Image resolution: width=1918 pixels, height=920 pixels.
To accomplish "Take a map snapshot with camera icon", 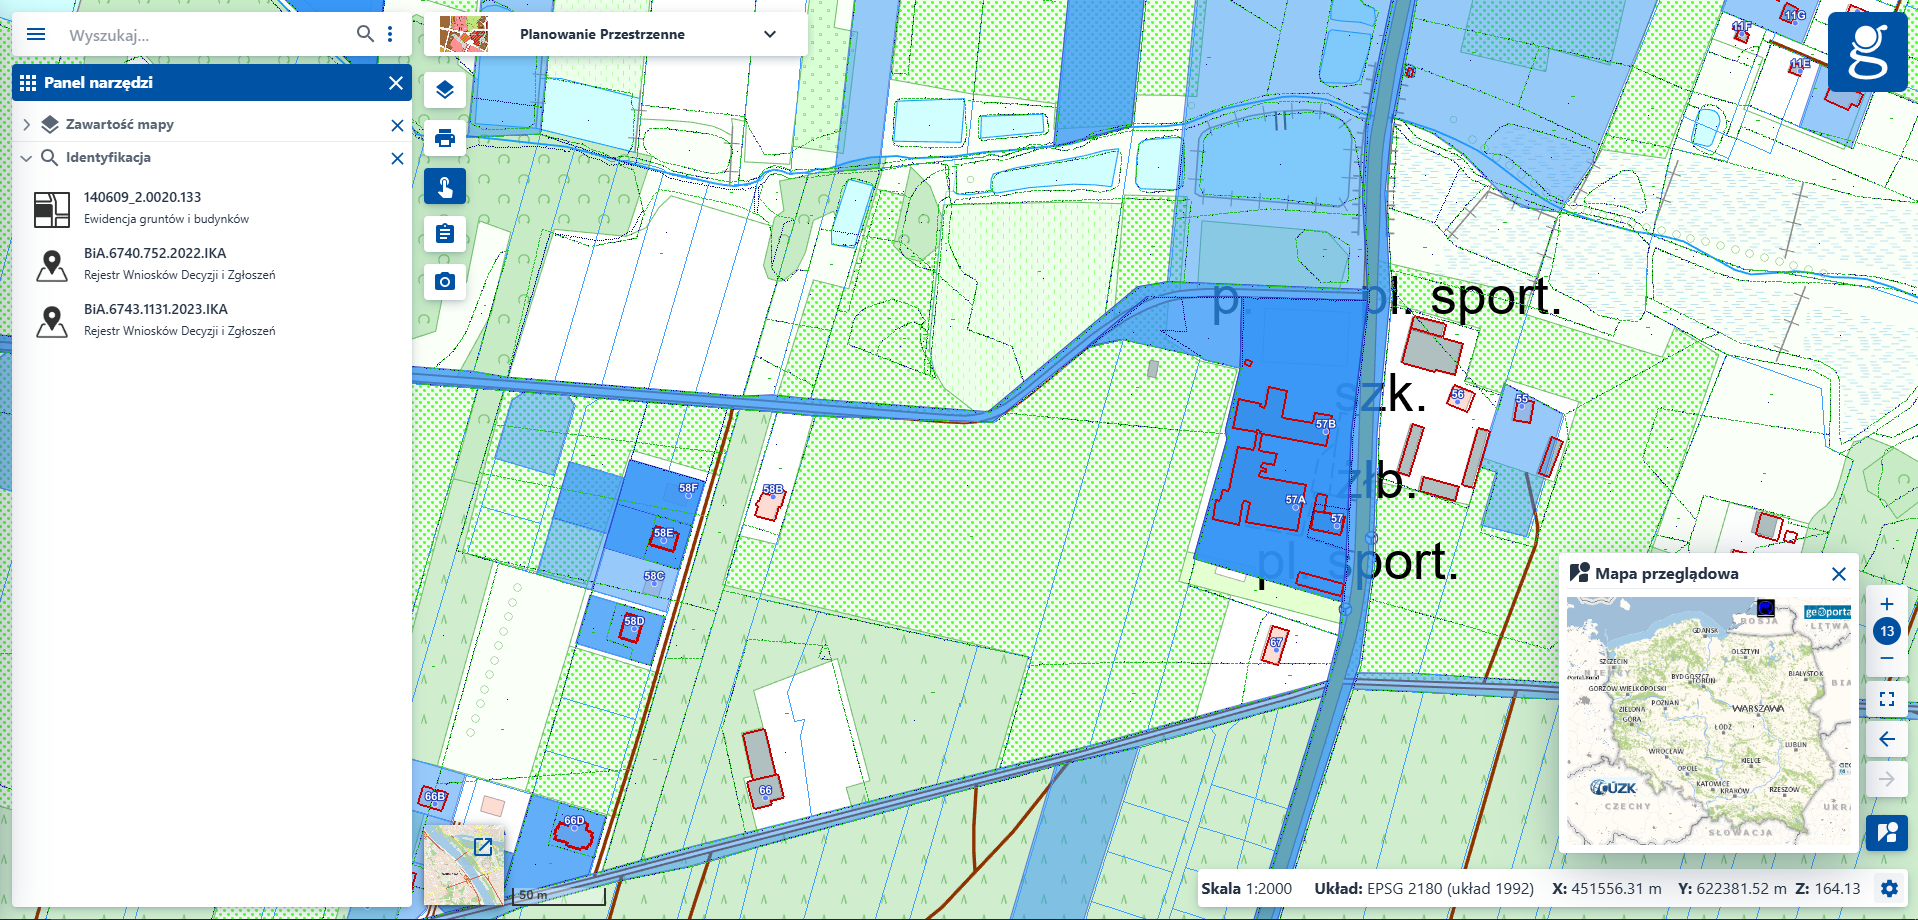I will click(x=445, y=282).
